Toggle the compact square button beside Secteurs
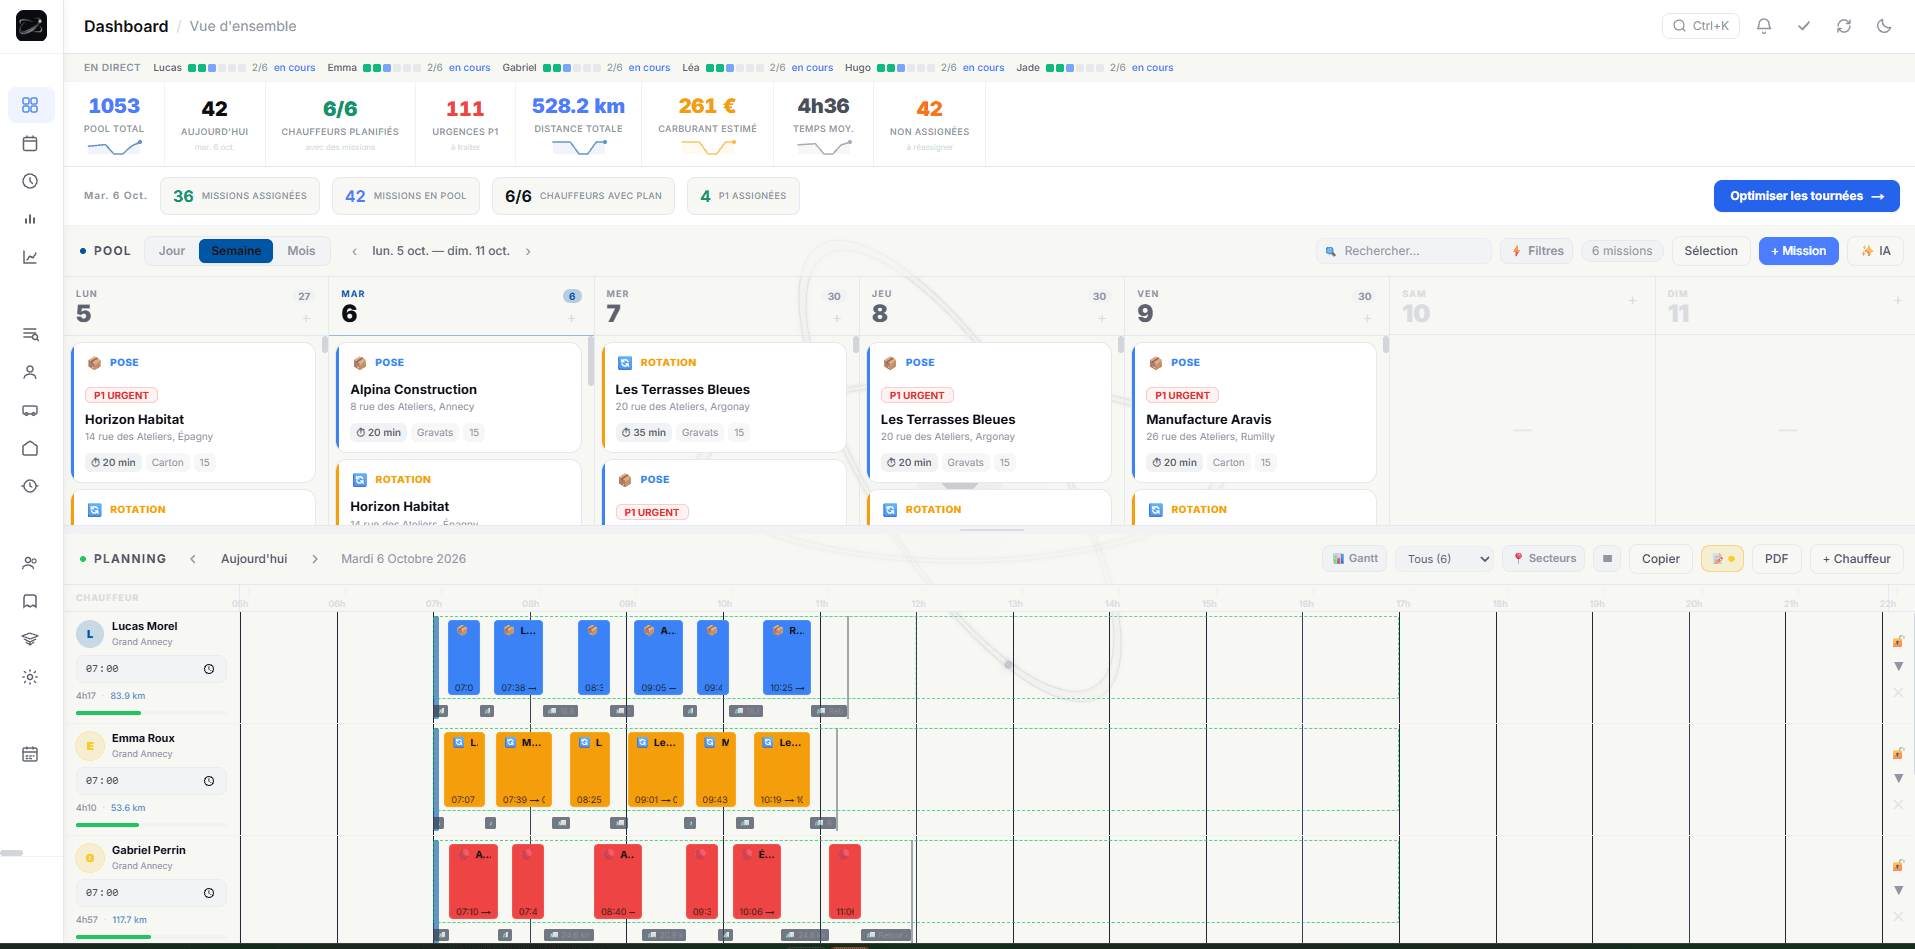Viewport: 1915px width, 949px height. point(1607,559)
